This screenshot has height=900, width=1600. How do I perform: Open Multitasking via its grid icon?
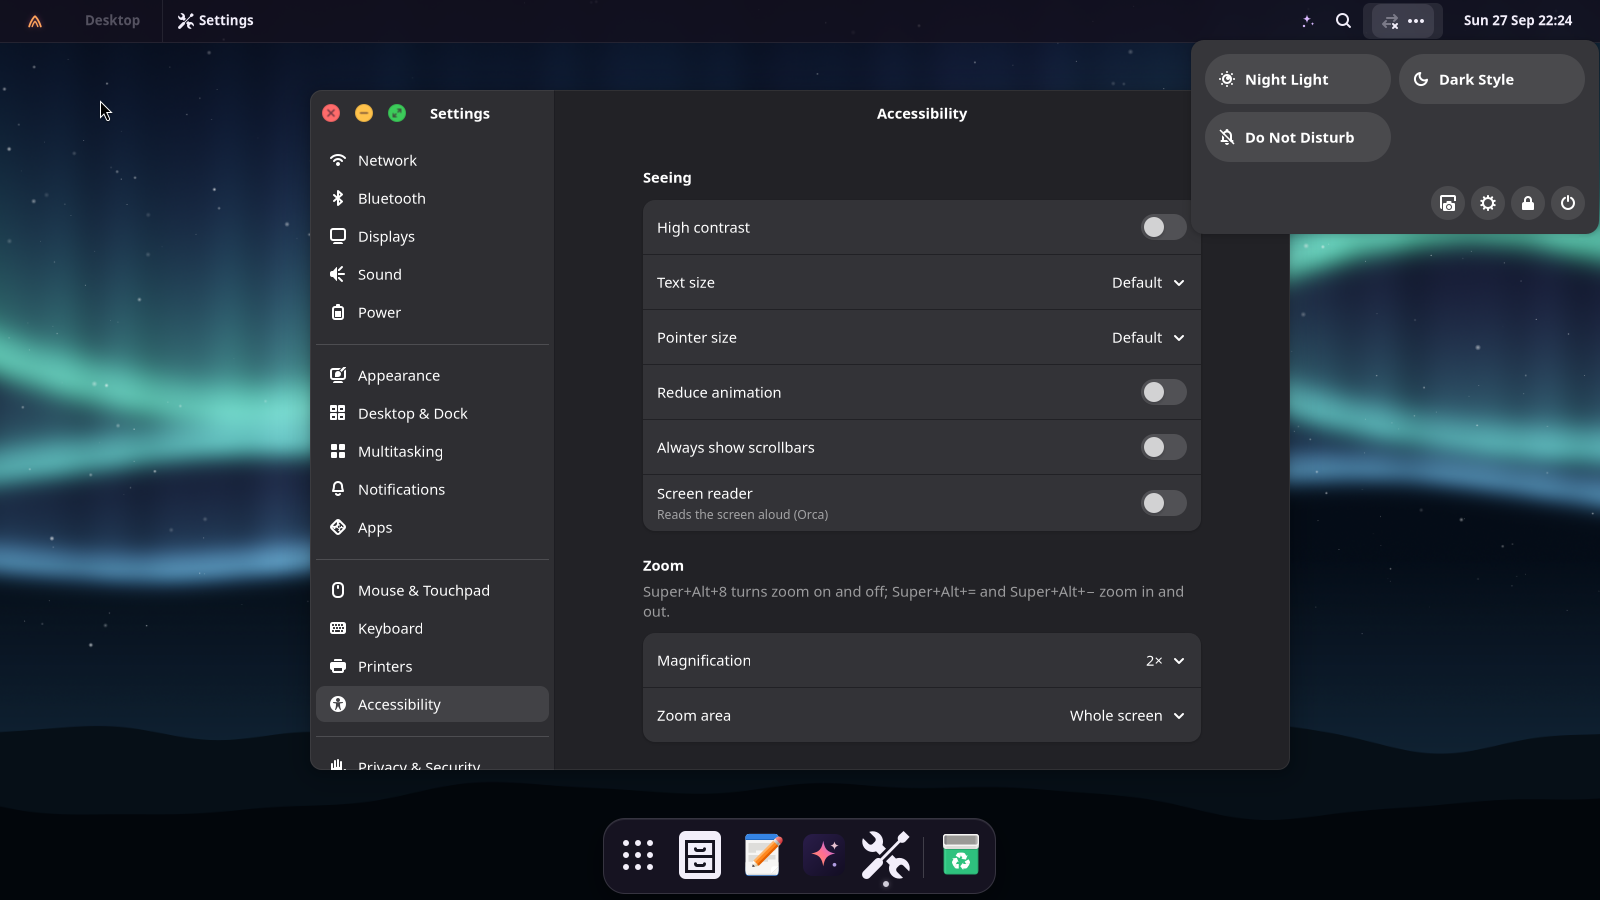tap(338, 451)
